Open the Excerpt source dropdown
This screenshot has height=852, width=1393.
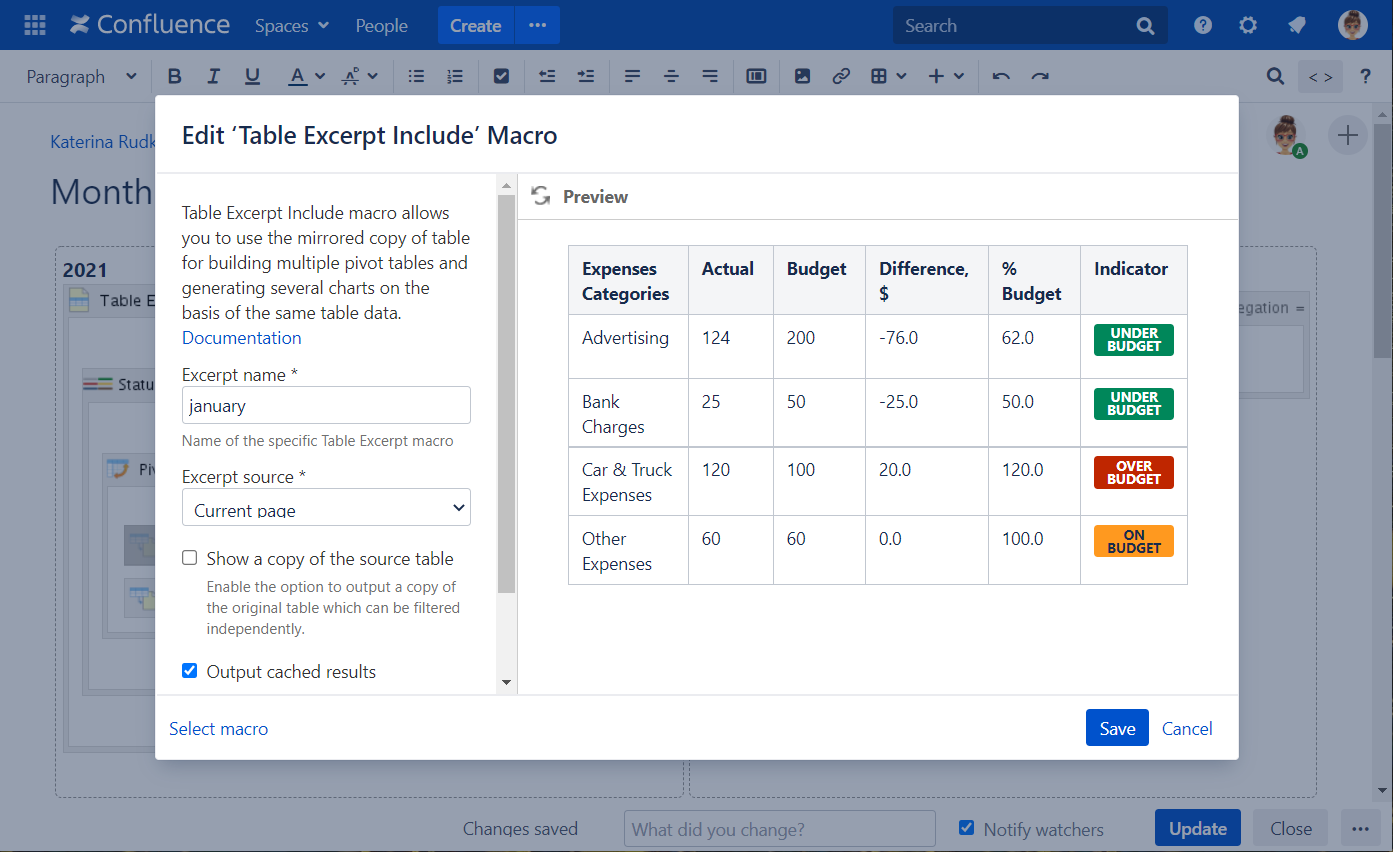click(x=326, y=508)
